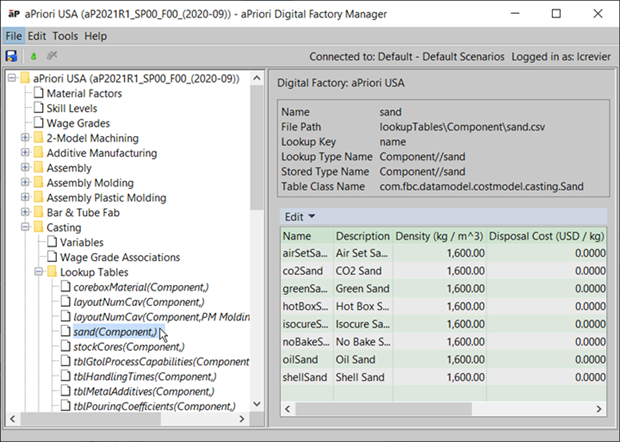Open the Help menu

tap(95, 36)
